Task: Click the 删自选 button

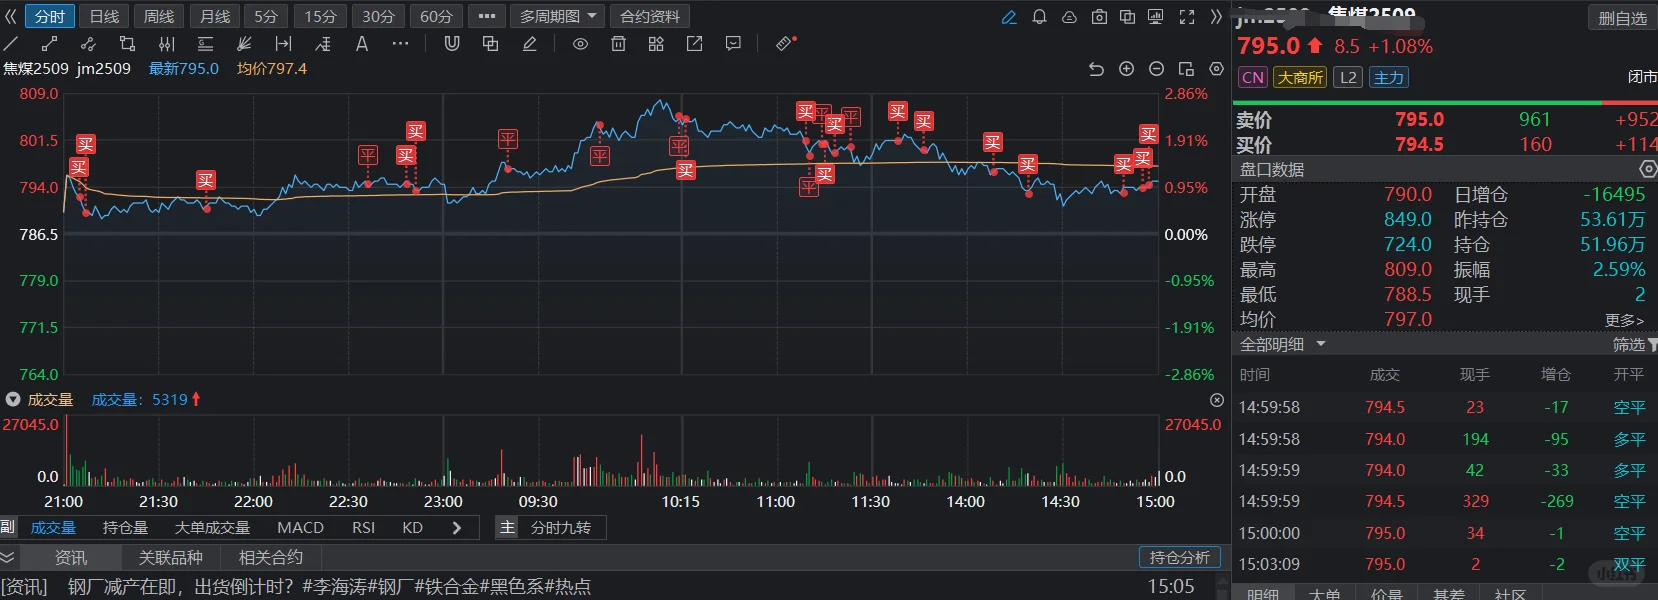Action: coord(1622,18)
